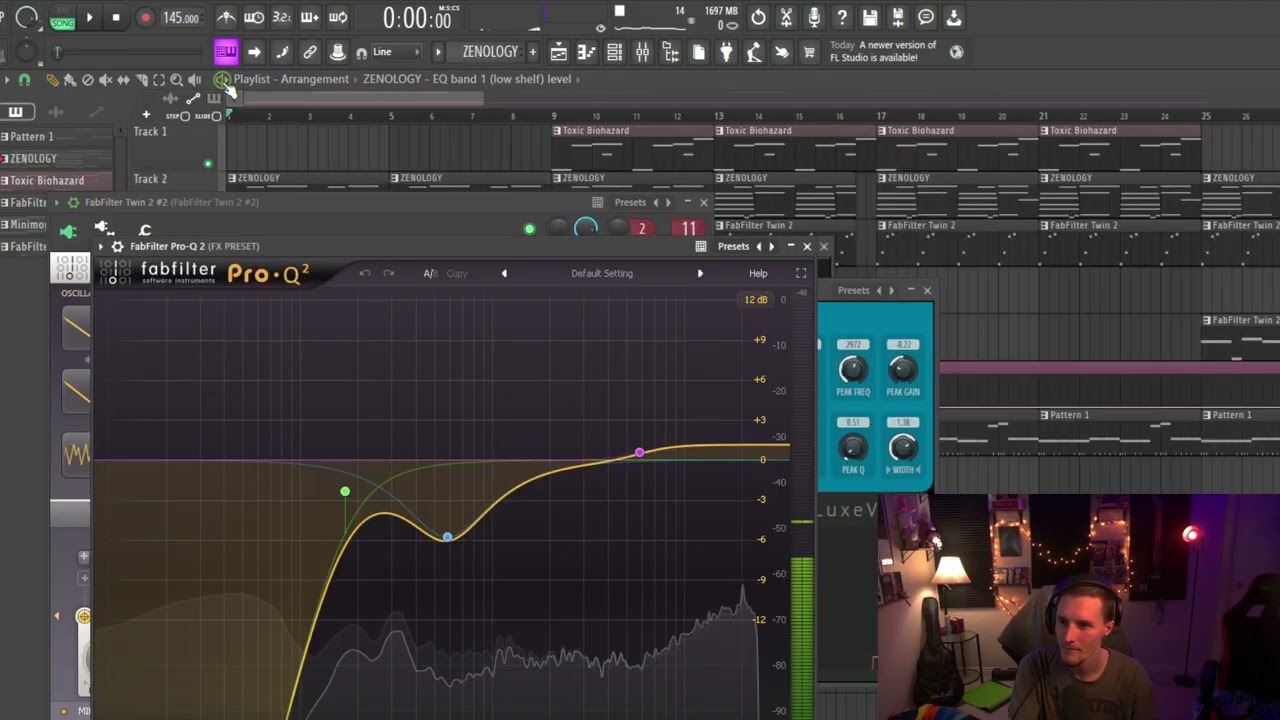1280x720 pixels.
Task: Open the Line snap dropdown
Action: [396, 52]
